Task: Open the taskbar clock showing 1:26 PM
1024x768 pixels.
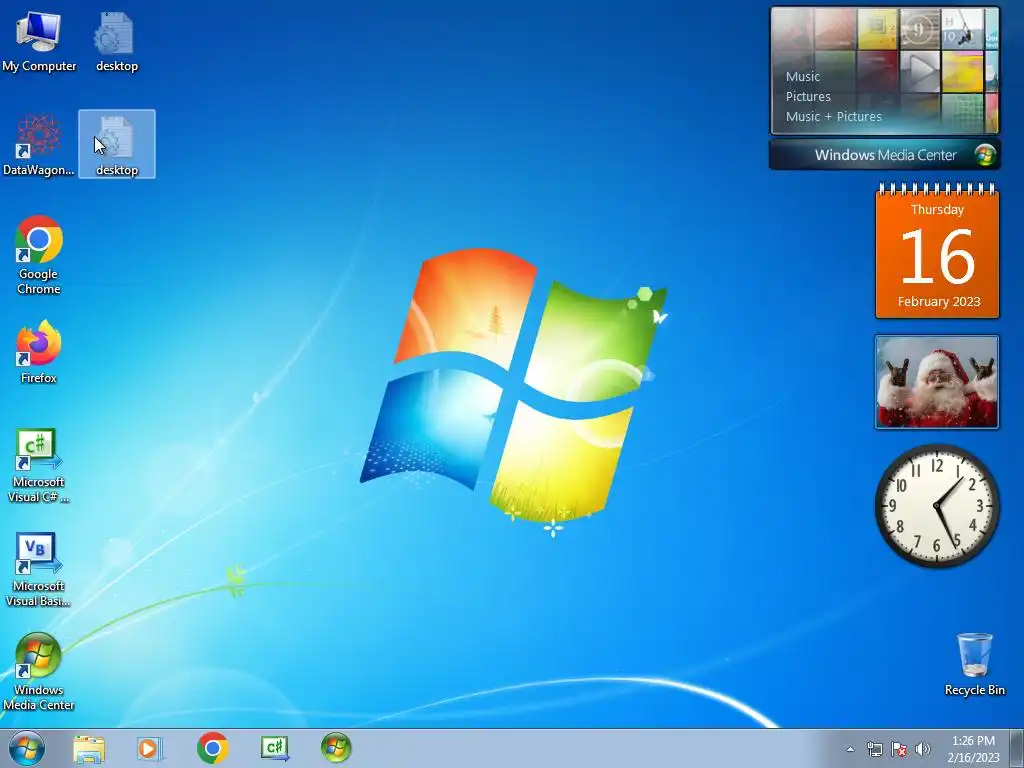Action: 973,748
